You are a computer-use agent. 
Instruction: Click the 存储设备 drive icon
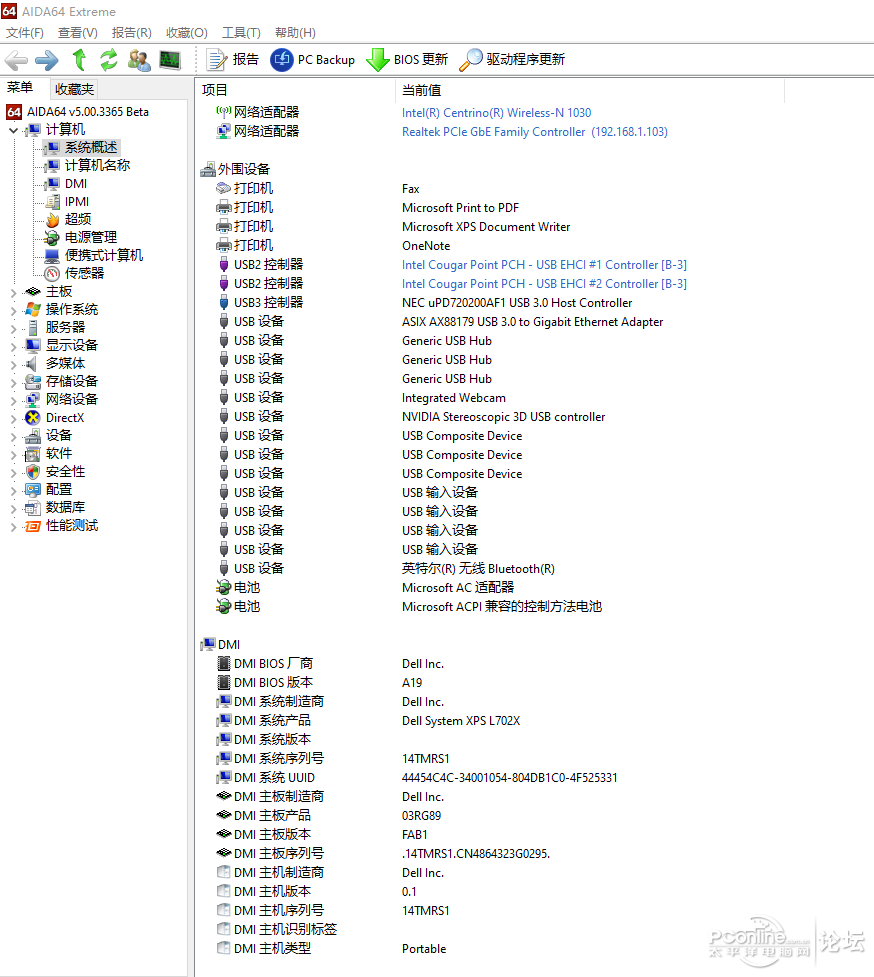[x=33, y=382]
